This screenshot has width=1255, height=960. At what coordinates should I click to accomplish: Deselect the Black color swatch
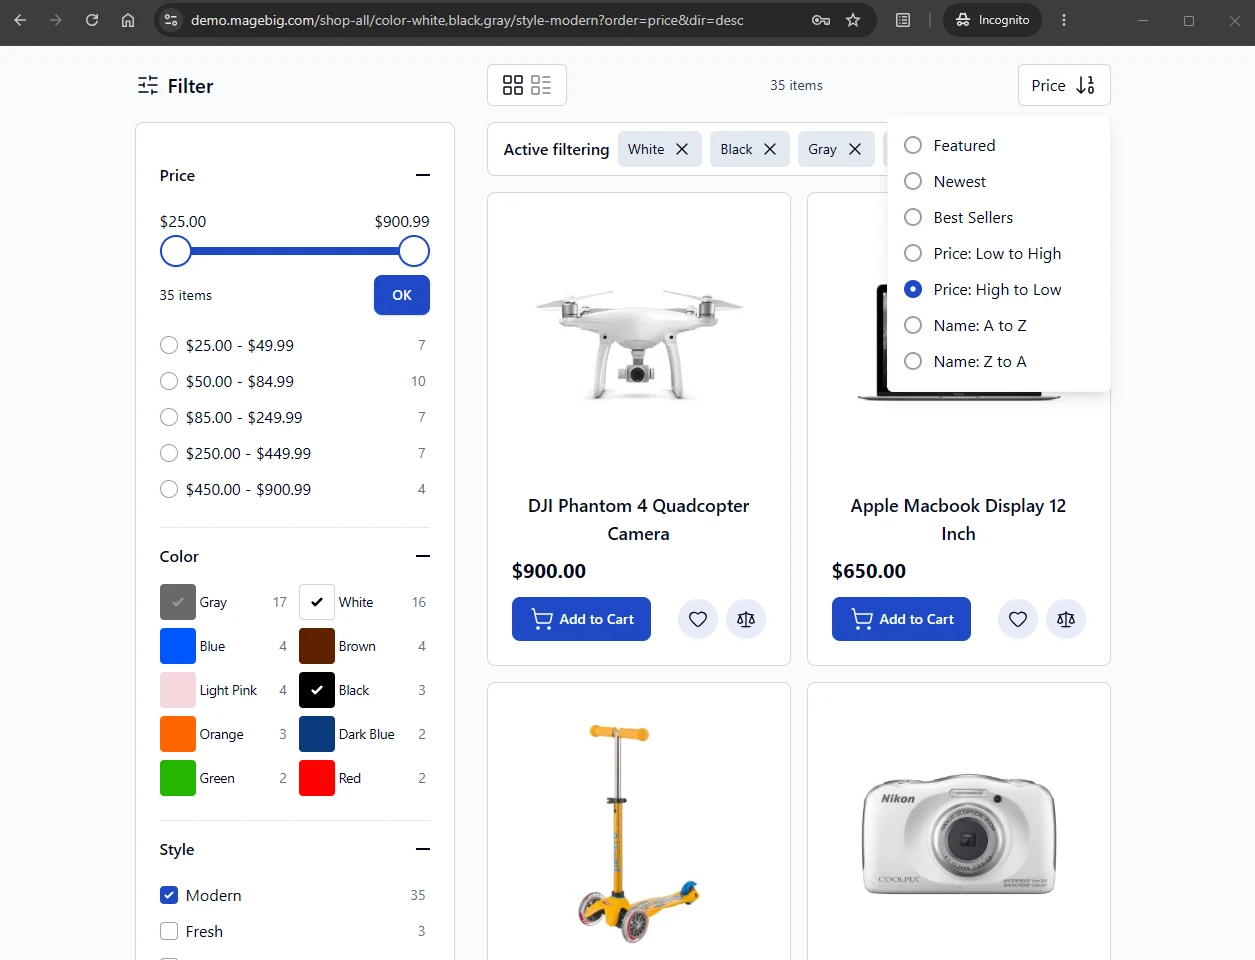(x=317, y=690)
